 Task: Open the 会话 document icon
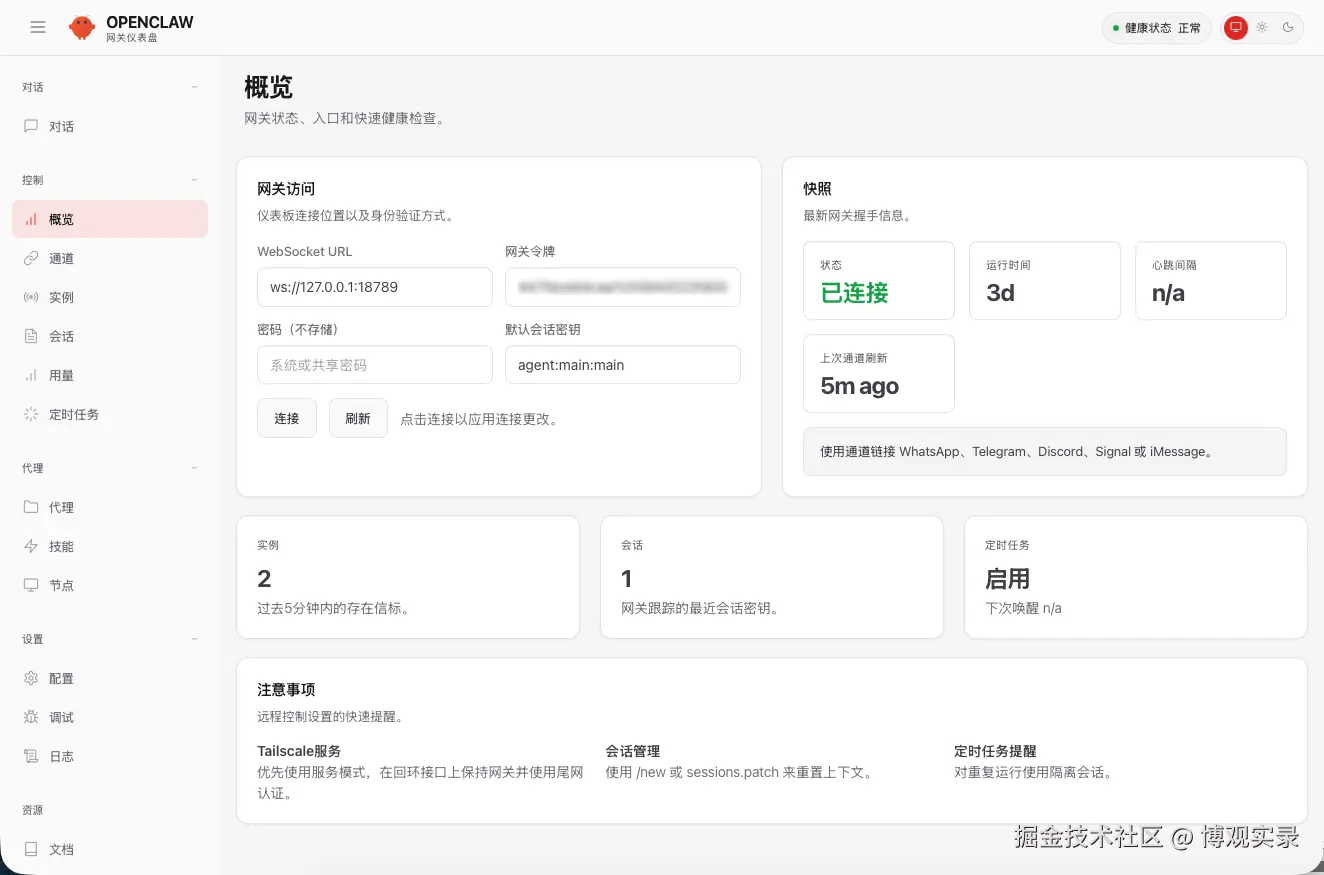click(x=31, y=336)
